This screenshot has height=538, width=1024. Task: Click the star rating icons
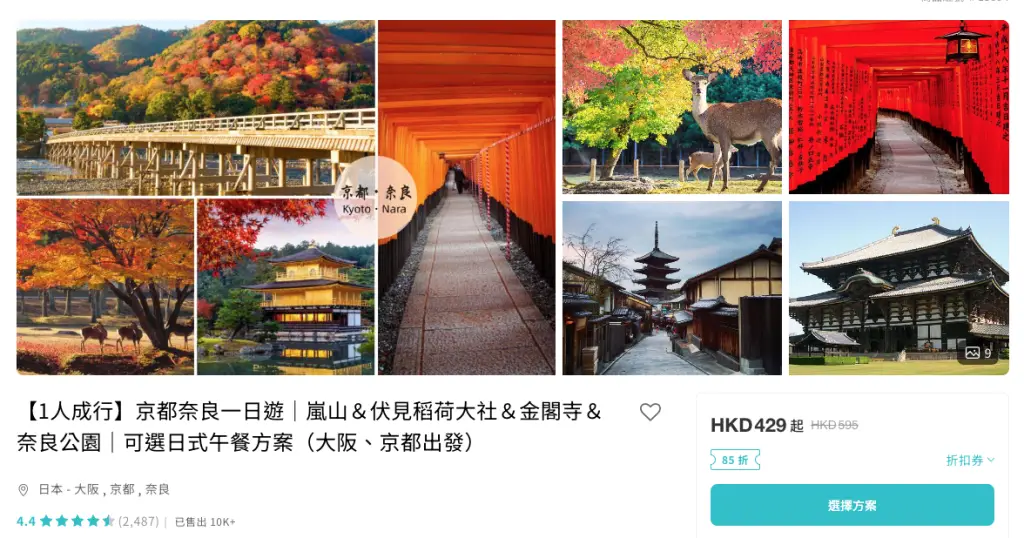pyautogui.click(x=77, y=521)
